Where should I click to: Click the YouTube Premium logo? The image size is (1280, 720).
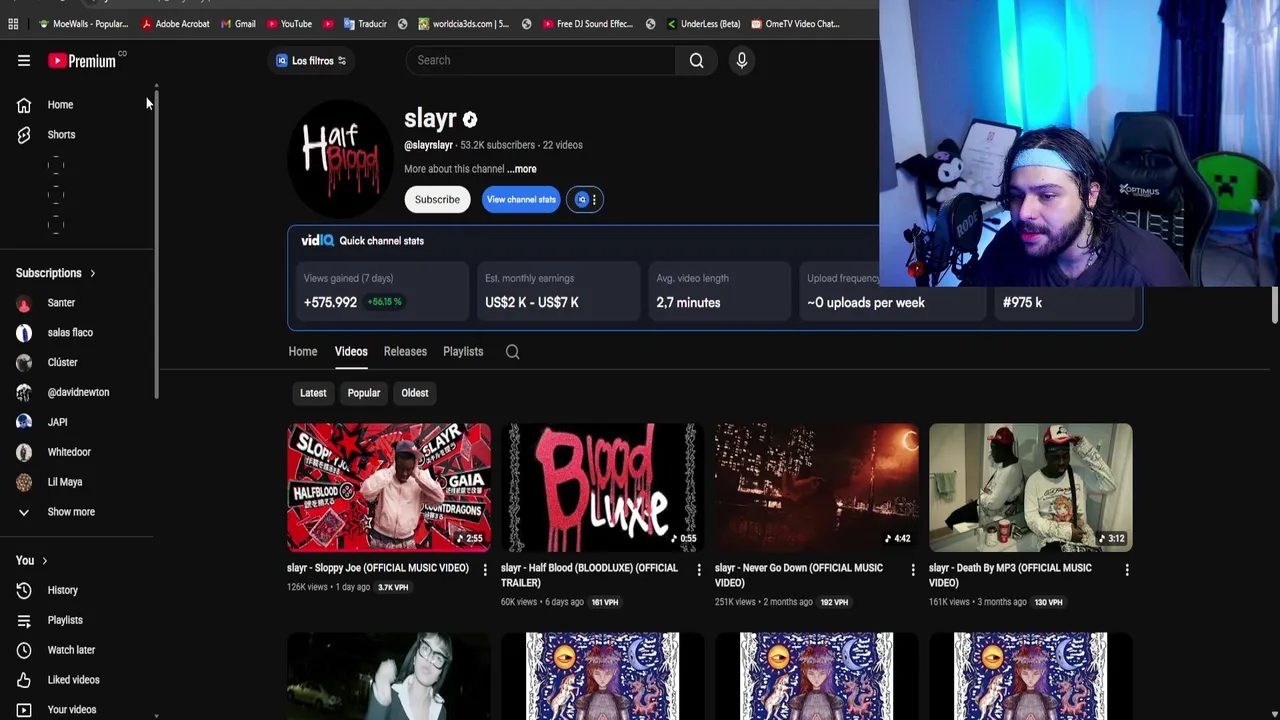click(x=82, y=61)
